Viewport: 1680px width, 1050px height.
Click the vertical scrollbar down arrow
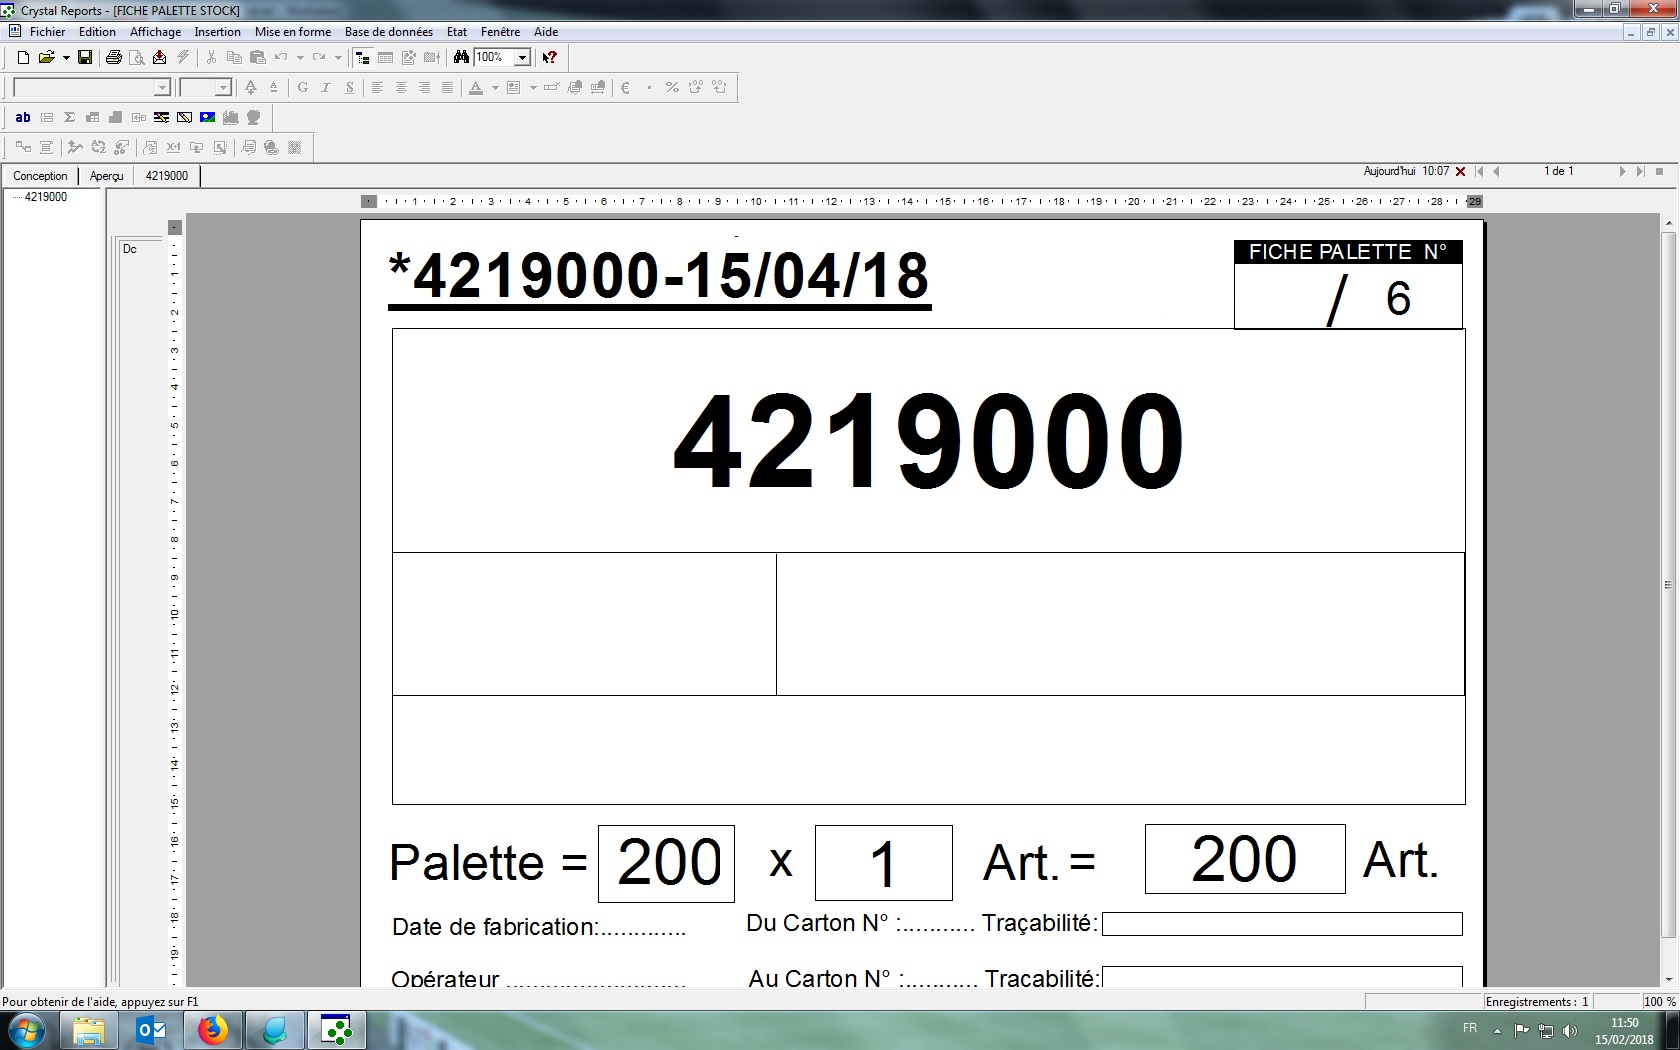pyautogui.click(x=1668, y=980)
